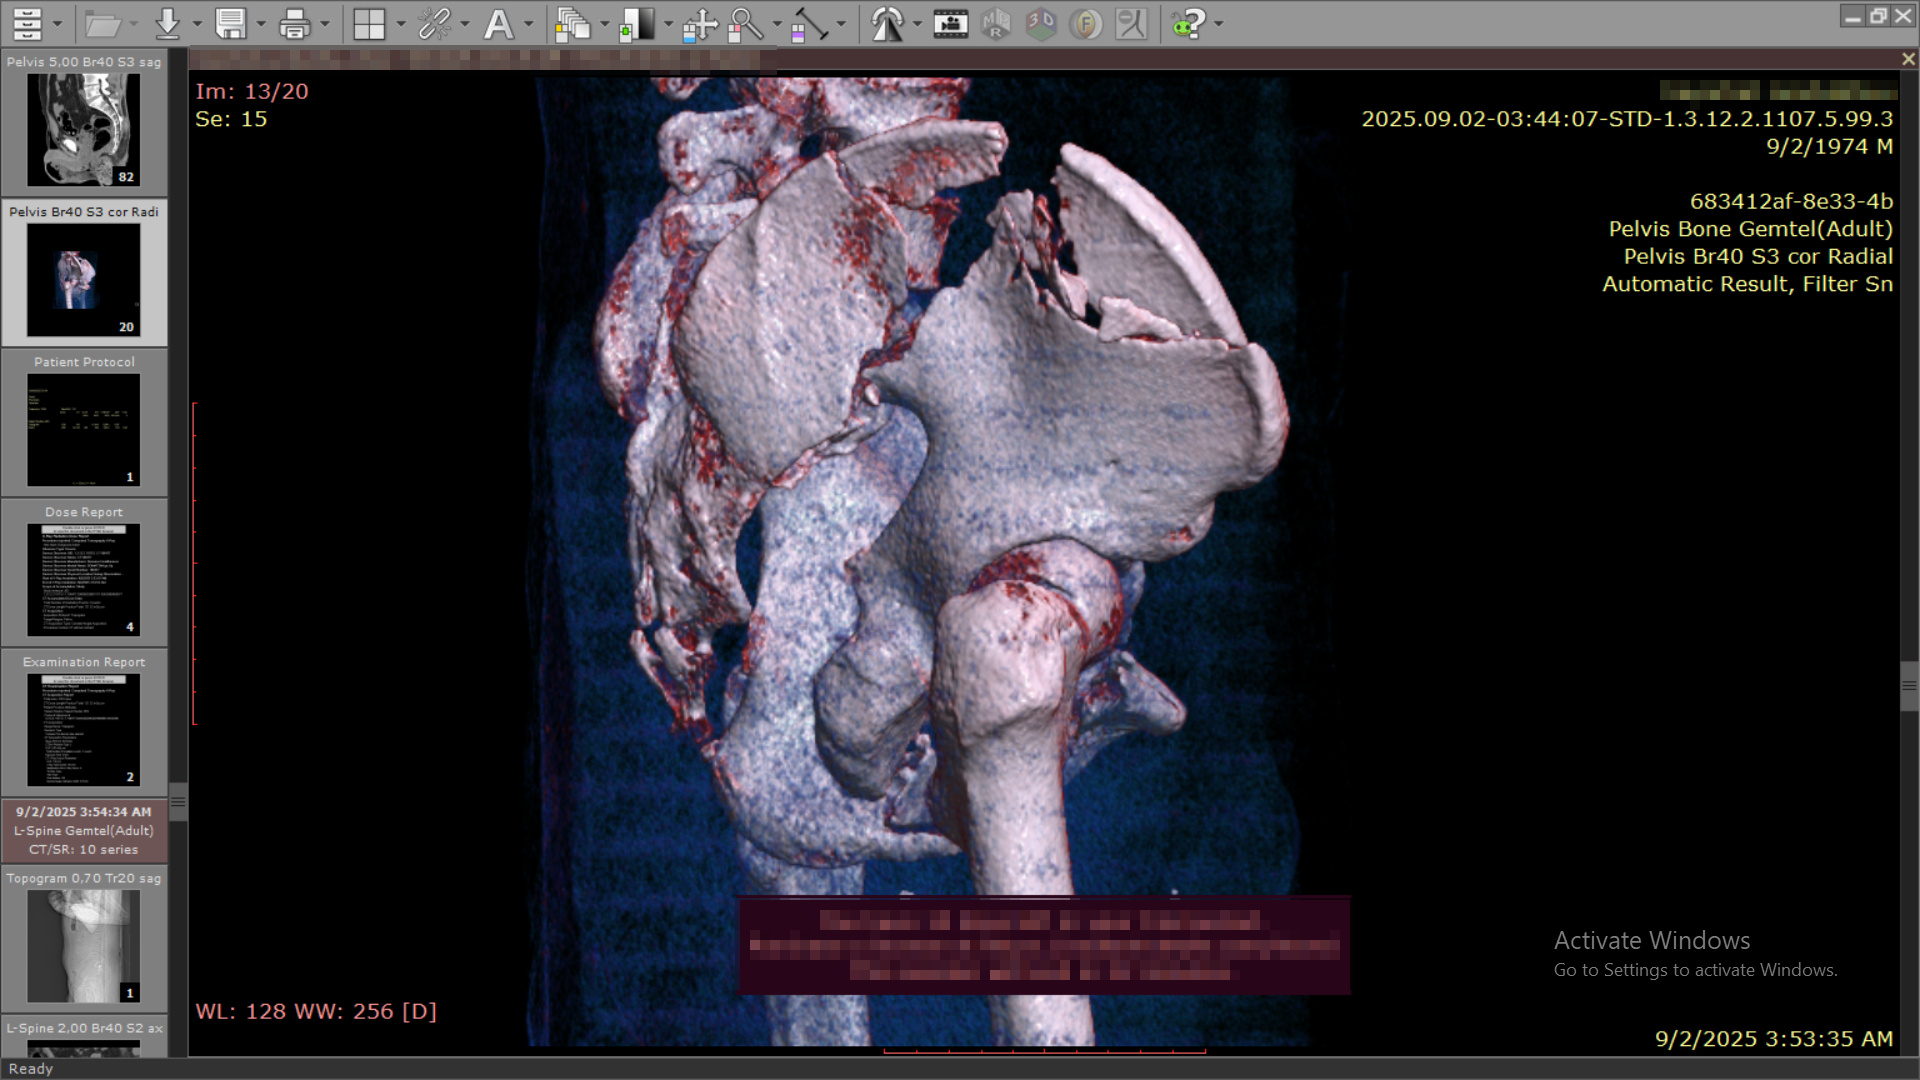
Task: Expand the zoom tool dropdown arrow
Action: click(x=776, y=24)
